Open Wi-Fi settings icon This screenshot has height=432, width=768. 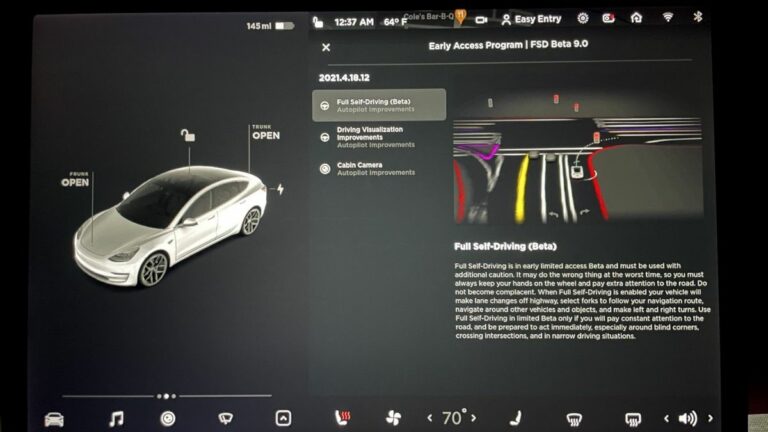point(668,17)
